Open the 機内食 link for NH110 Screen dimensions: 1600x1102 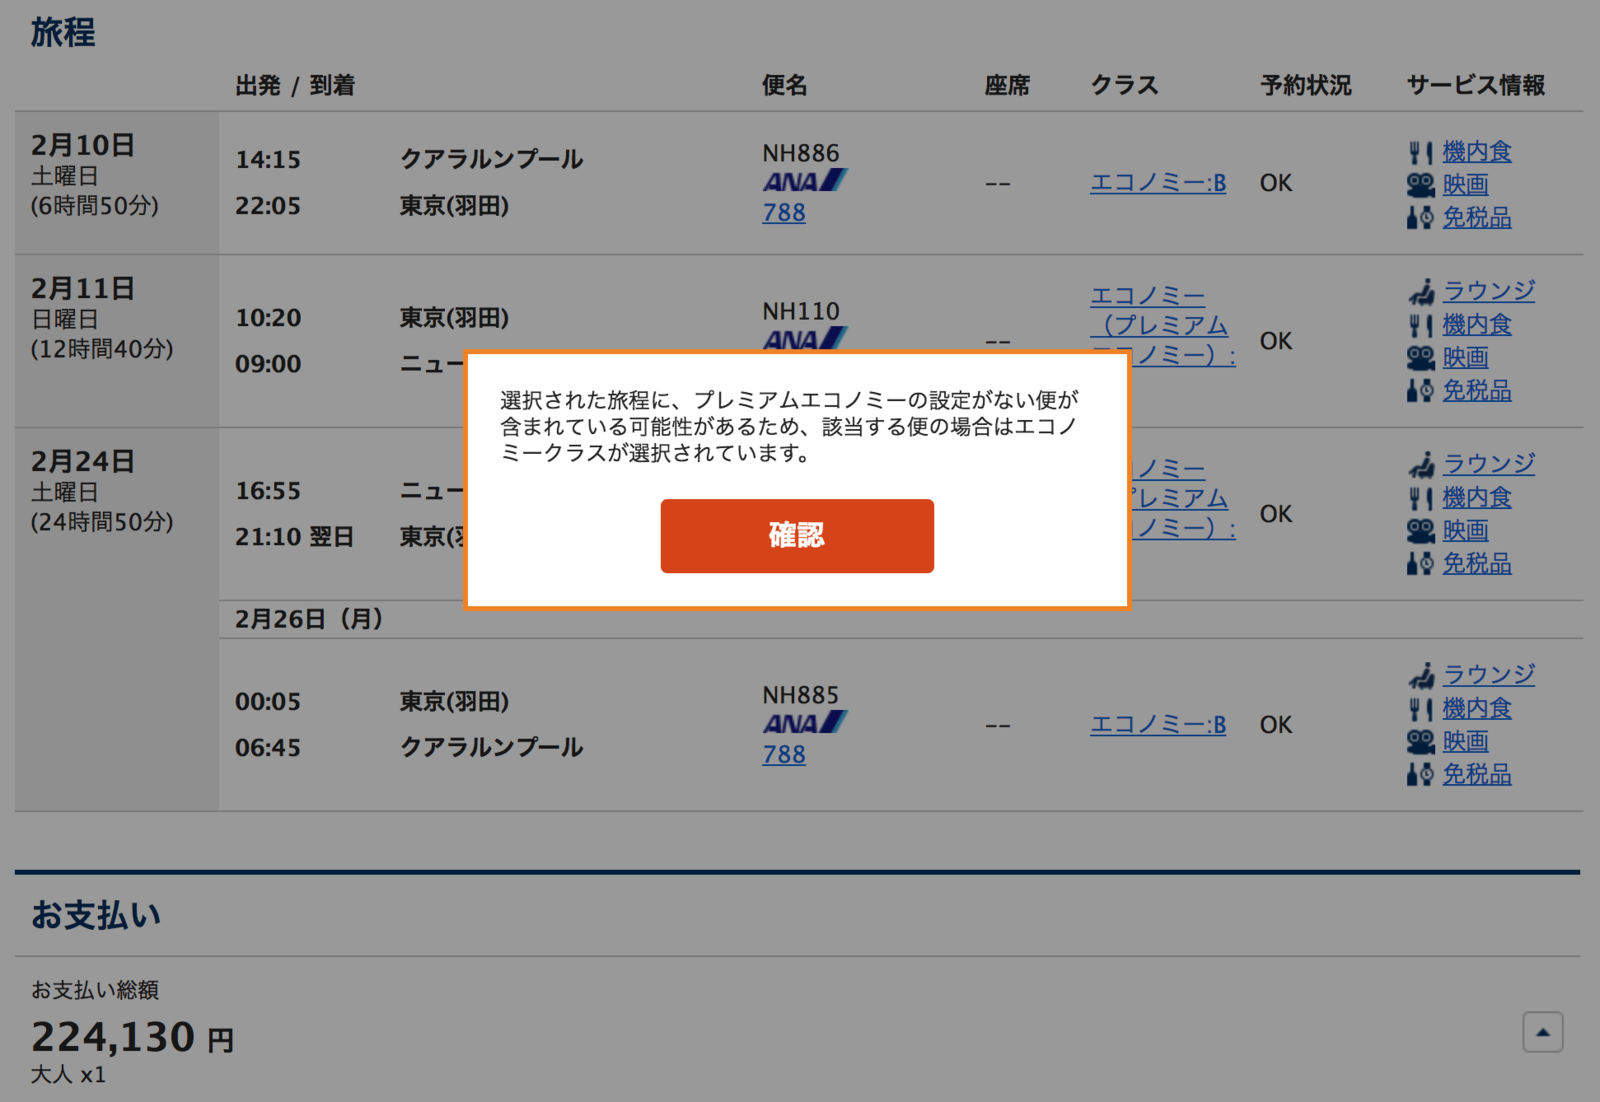pyautogui.click(x=1477, y=325)
